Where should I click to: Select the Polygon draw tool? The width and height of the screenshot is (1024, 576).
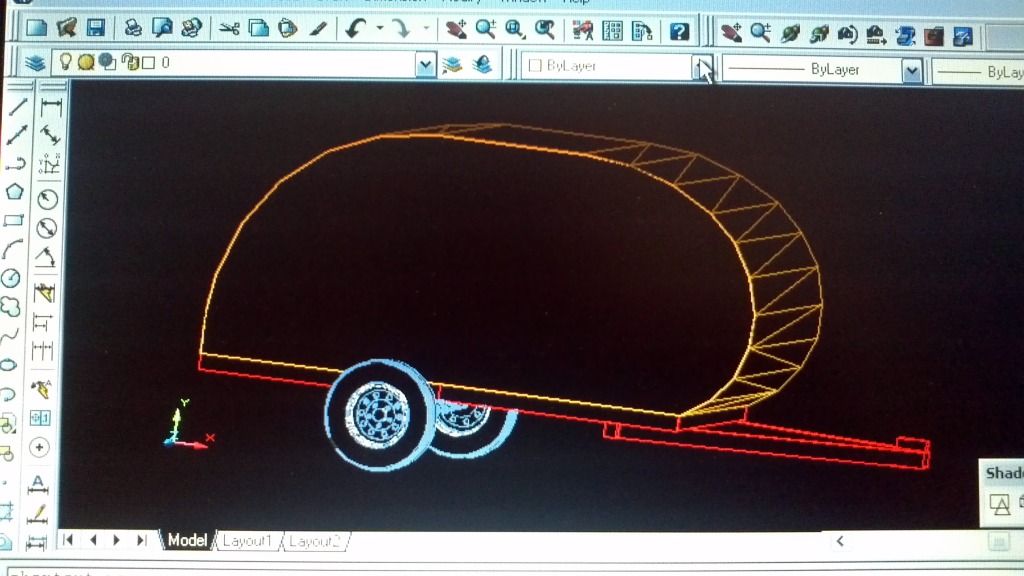coord(14,192)
